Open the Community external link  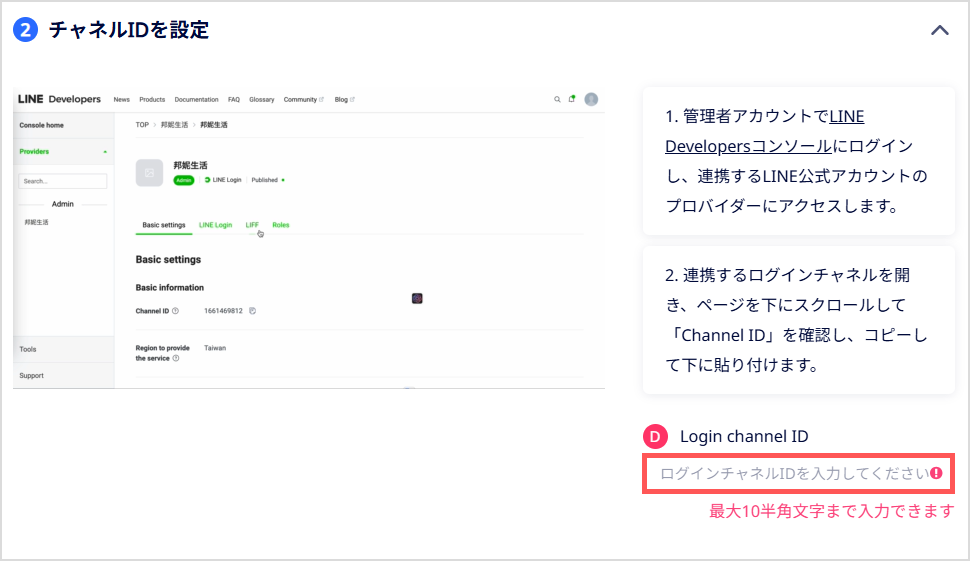[x=303, y=100]
